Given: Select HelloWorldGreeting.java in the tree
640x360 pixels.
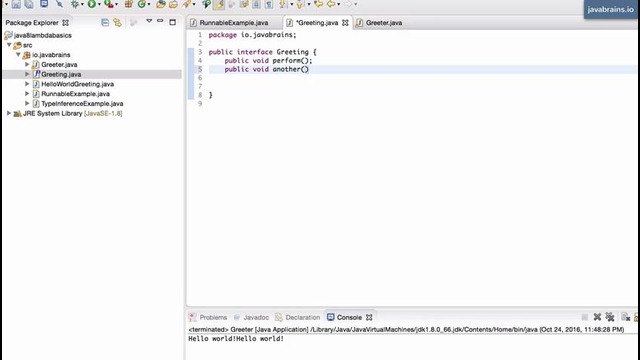Looking at the screenshot, I should tap(78, 84).
